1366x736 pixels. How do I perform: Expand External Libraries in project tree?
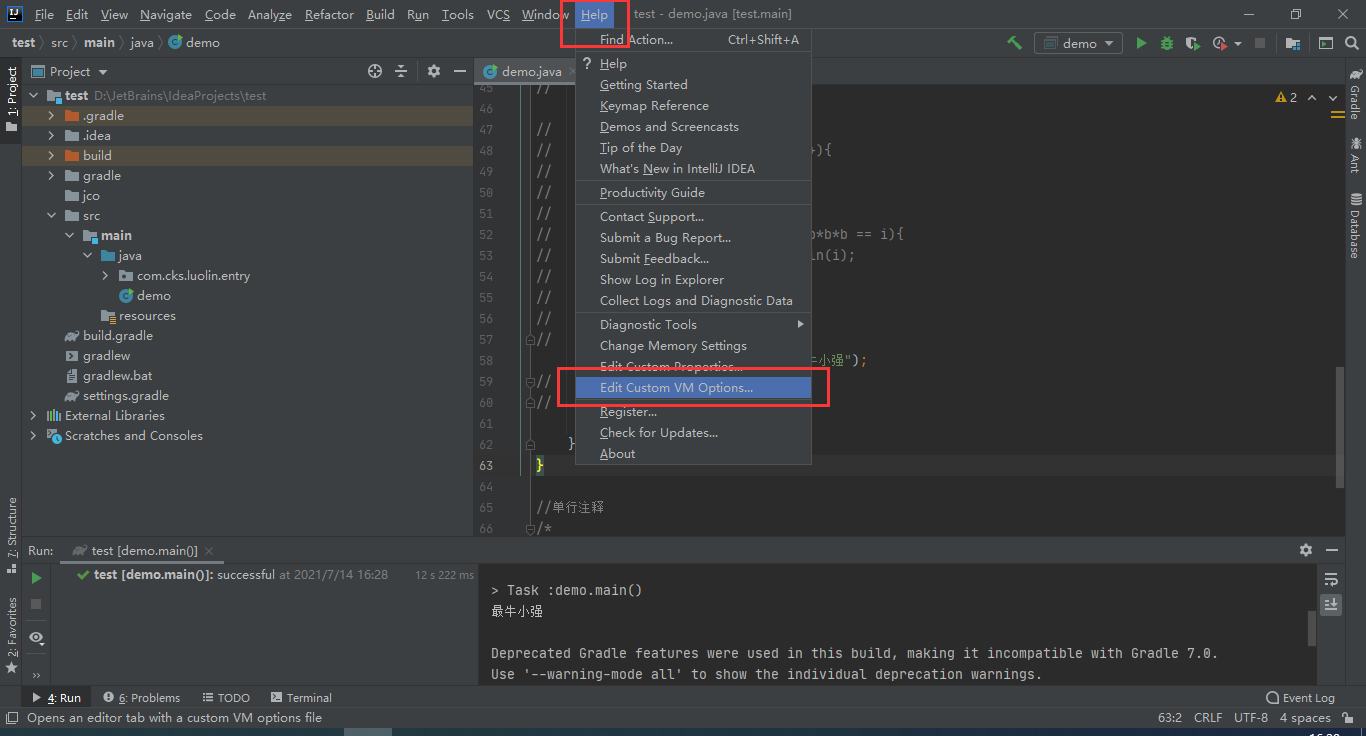pos(33,416)
